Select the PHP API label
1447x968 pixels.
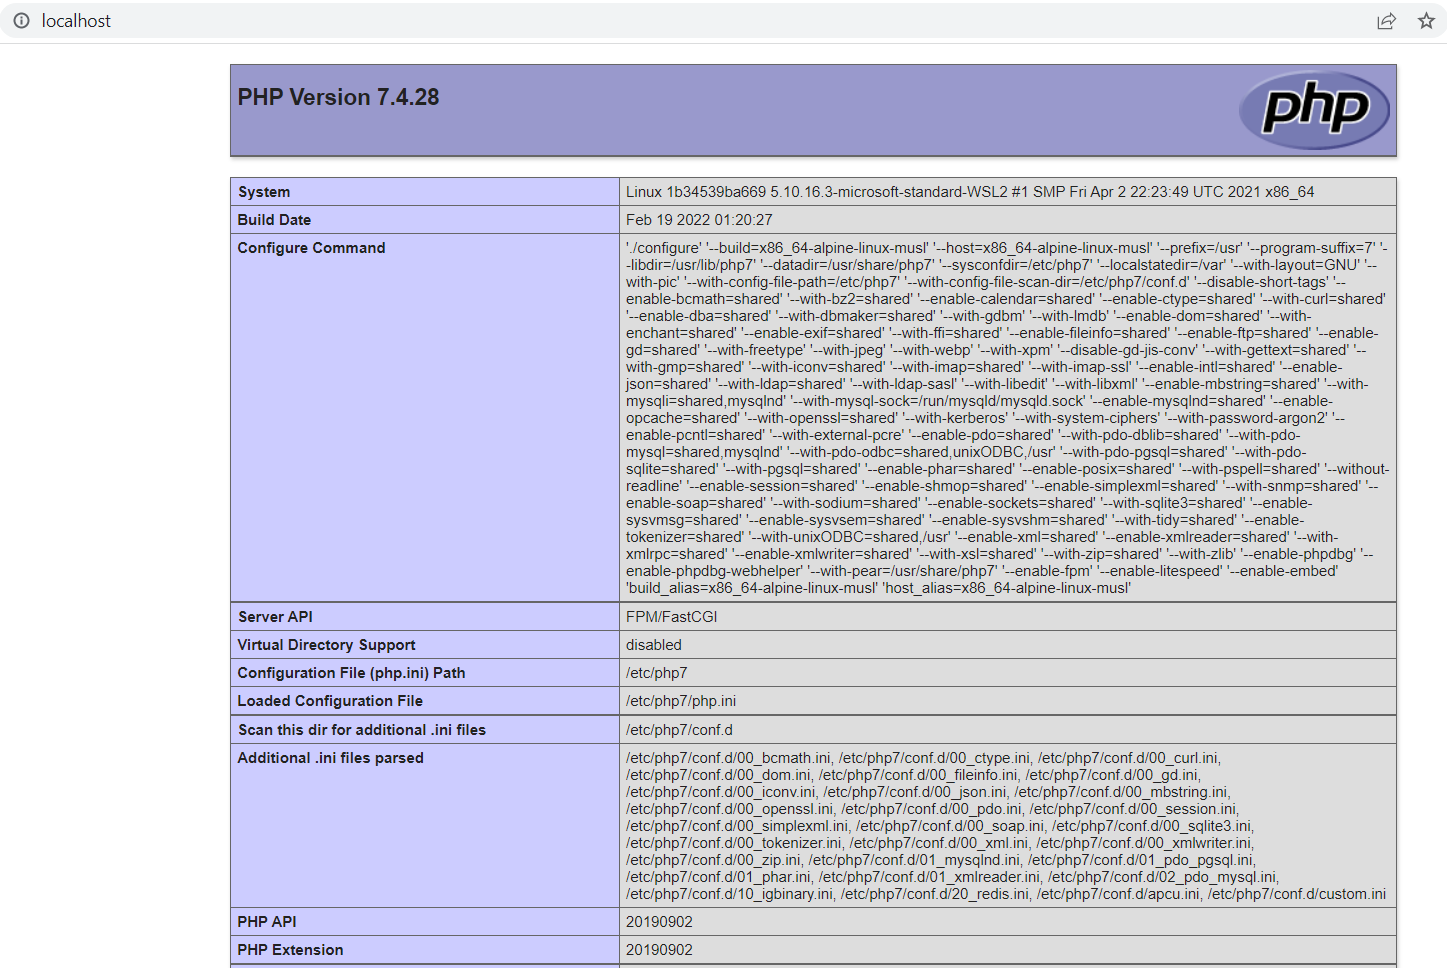[x=267, y=922]
